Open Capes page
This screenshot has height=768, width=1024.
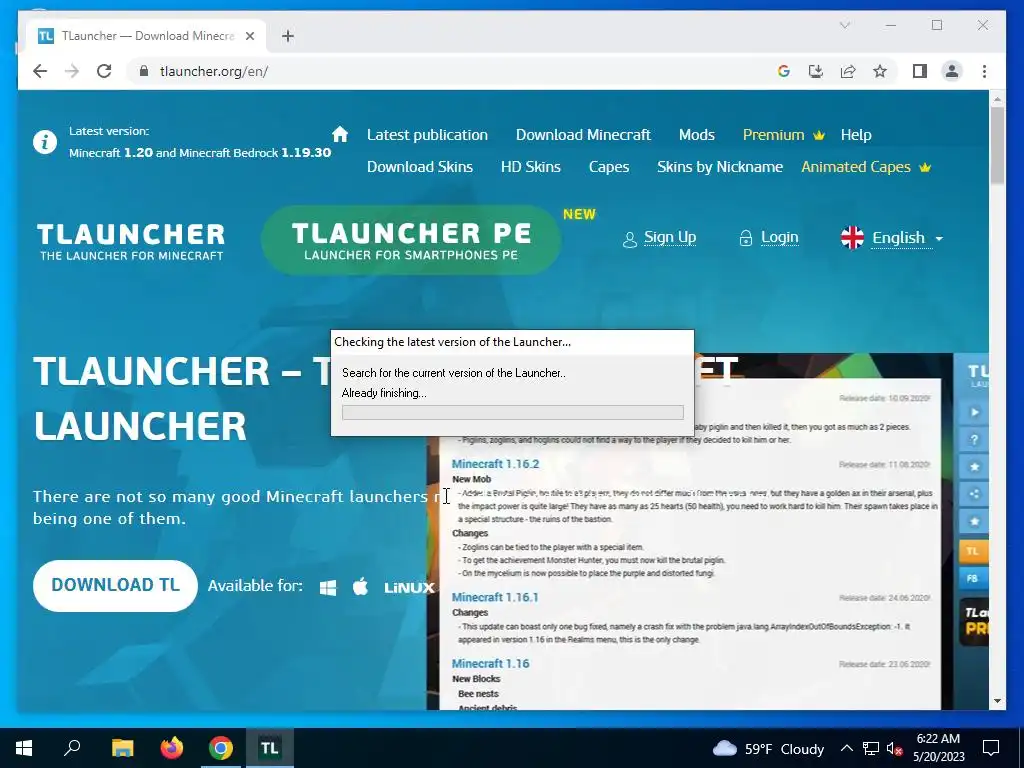609,167
